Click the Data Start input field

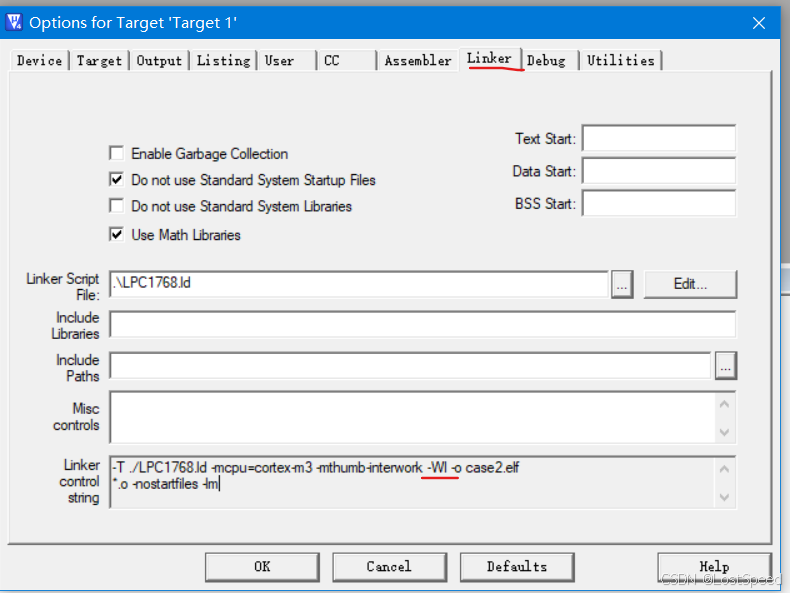pyautogui.click(x=659, y=171)
